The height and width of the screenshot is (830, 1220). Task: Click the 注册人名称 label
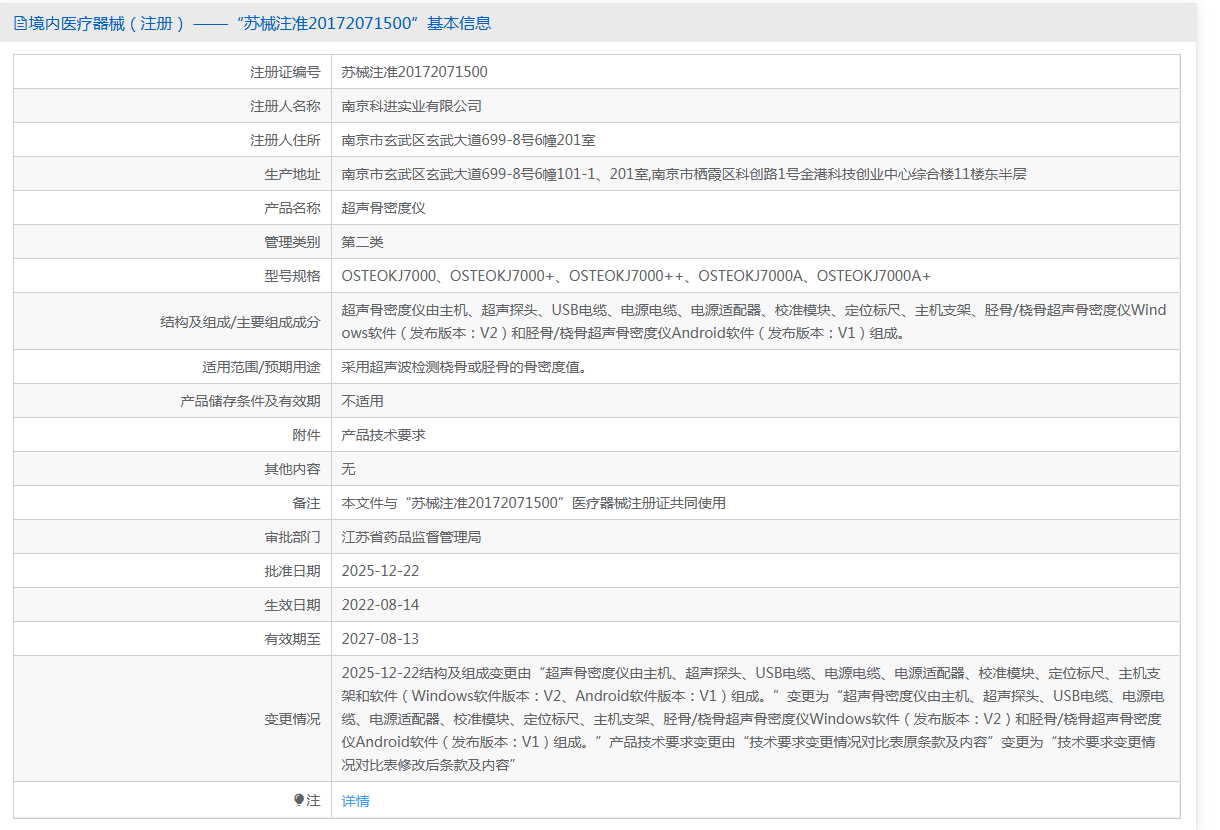point(285,106)
